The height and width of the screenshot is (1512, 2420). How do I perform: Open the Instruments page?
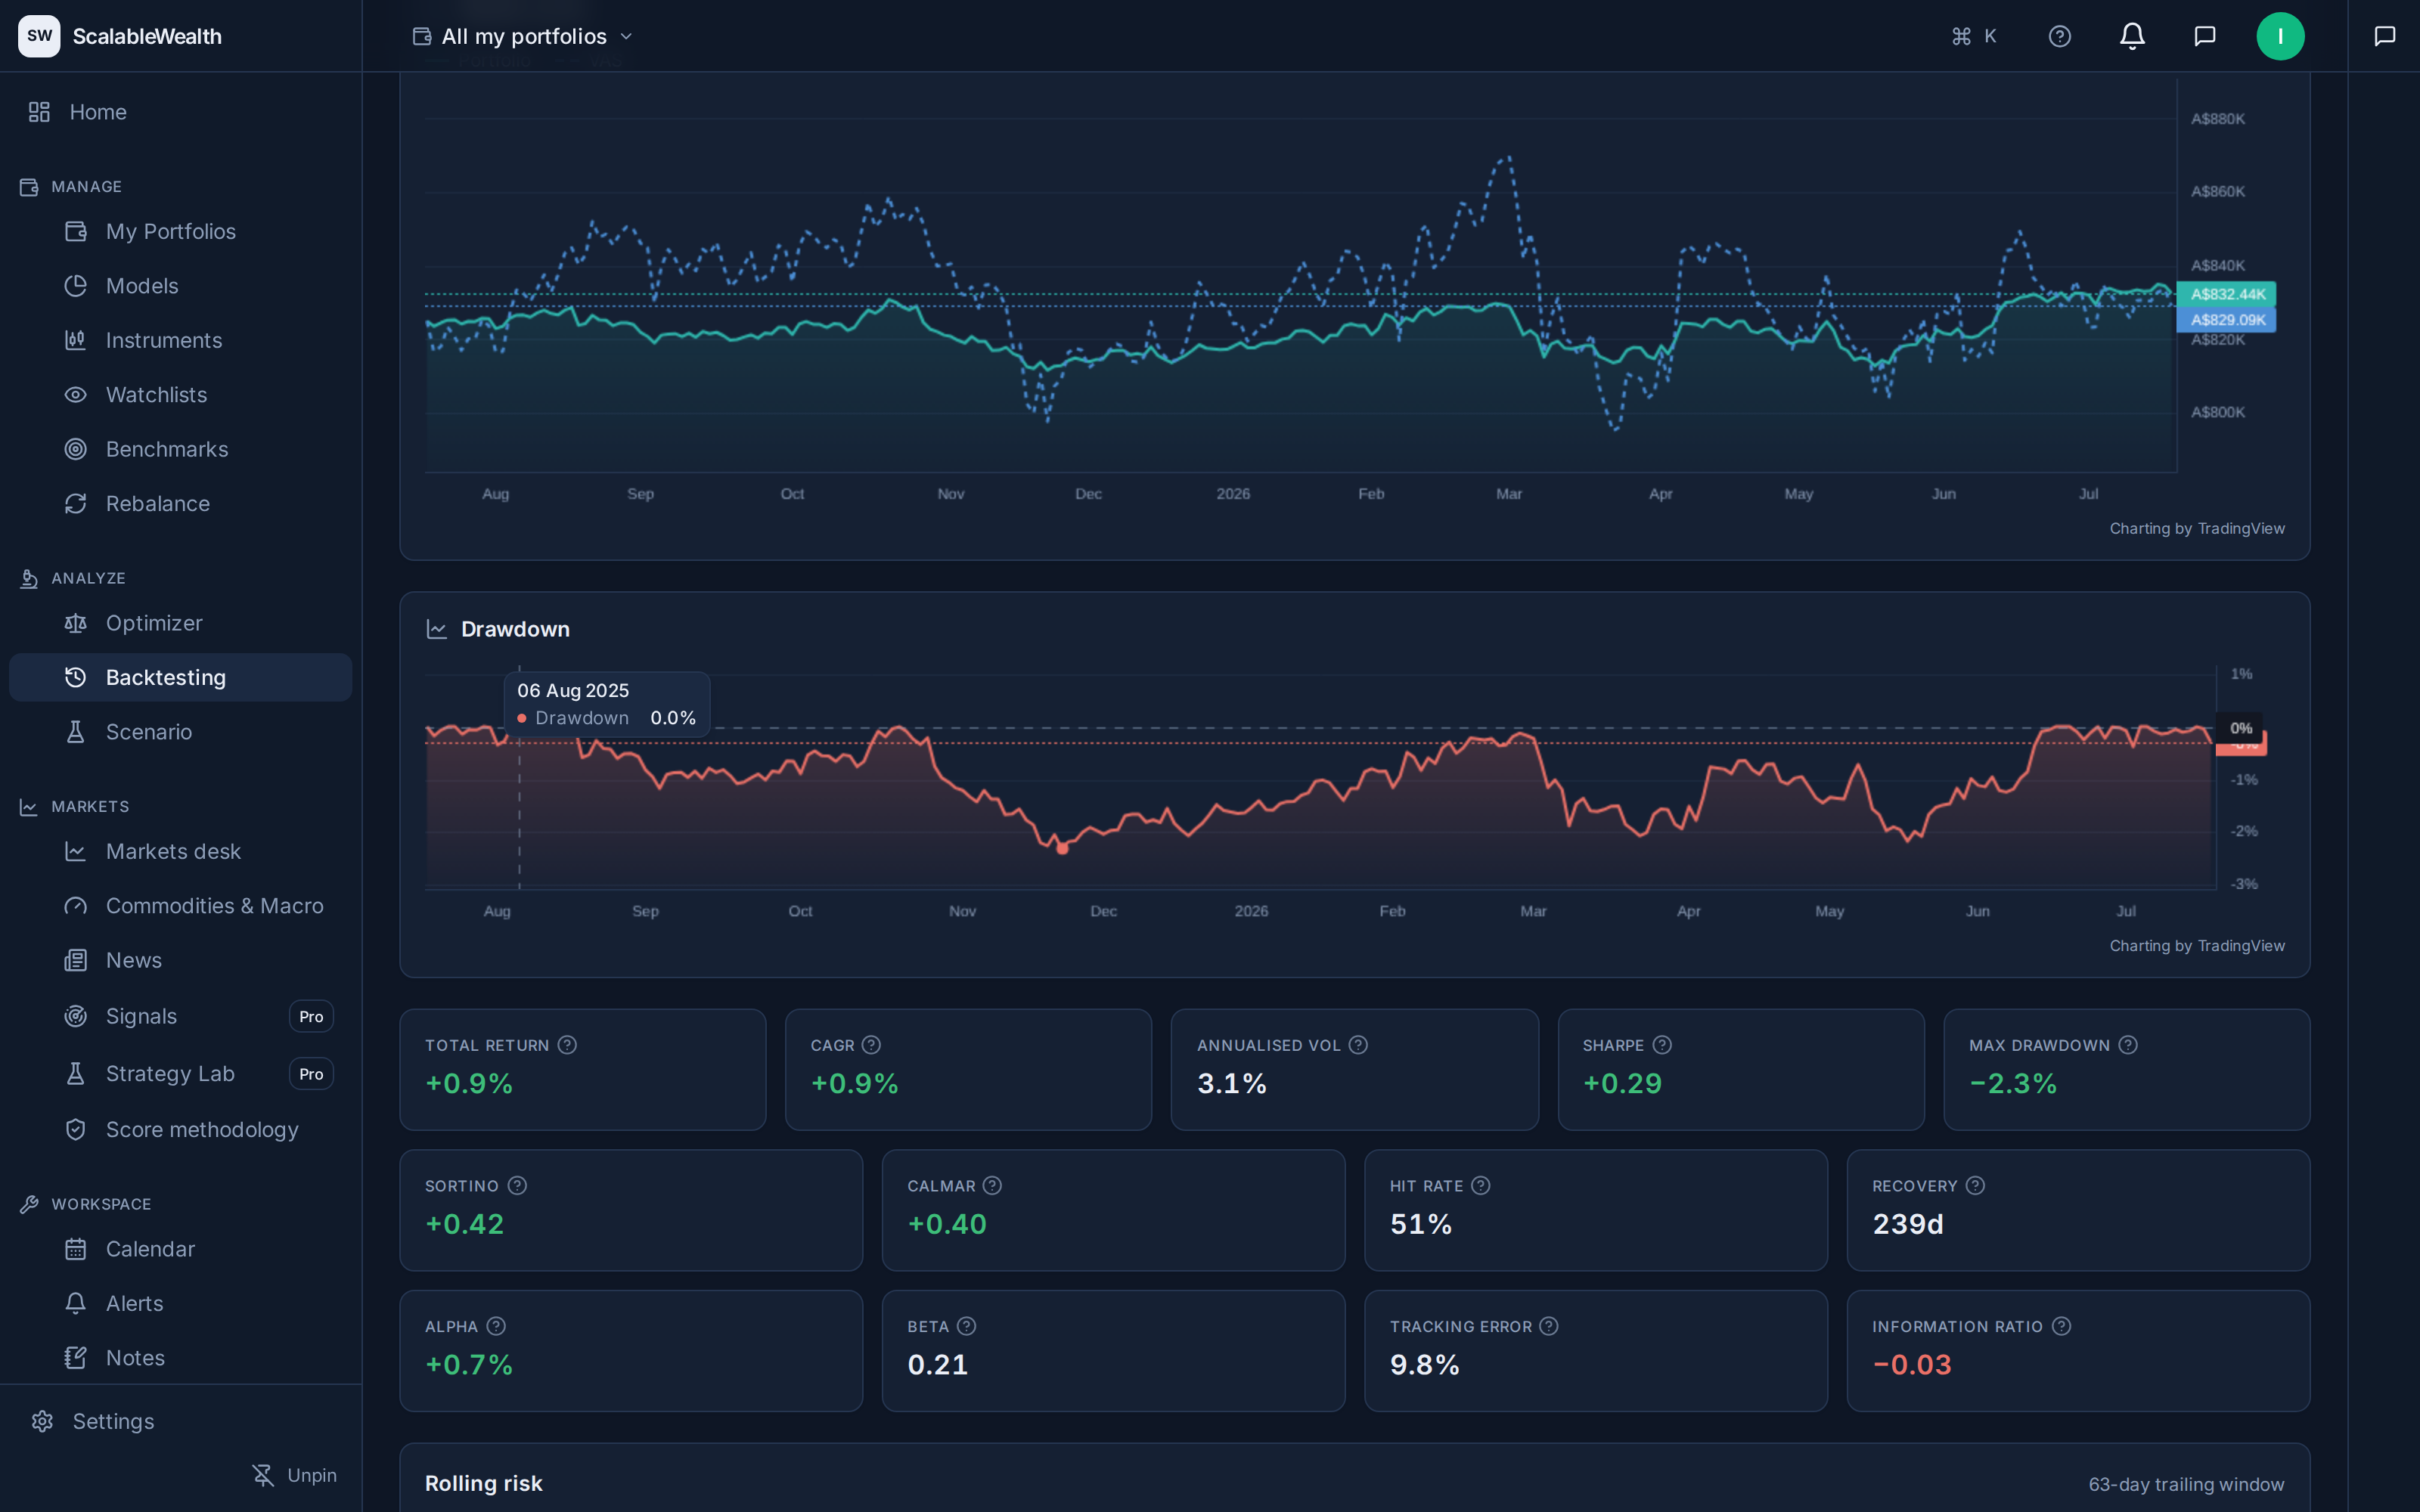(180, 340)
